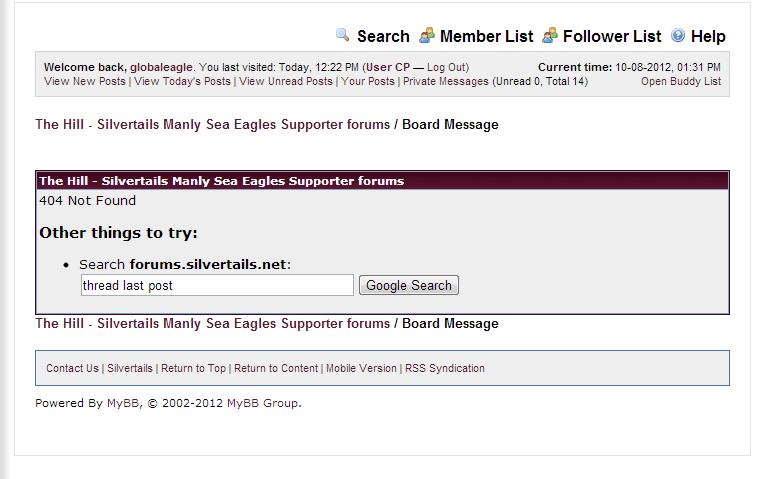Click Contact Us in footer

coord(72,368)
